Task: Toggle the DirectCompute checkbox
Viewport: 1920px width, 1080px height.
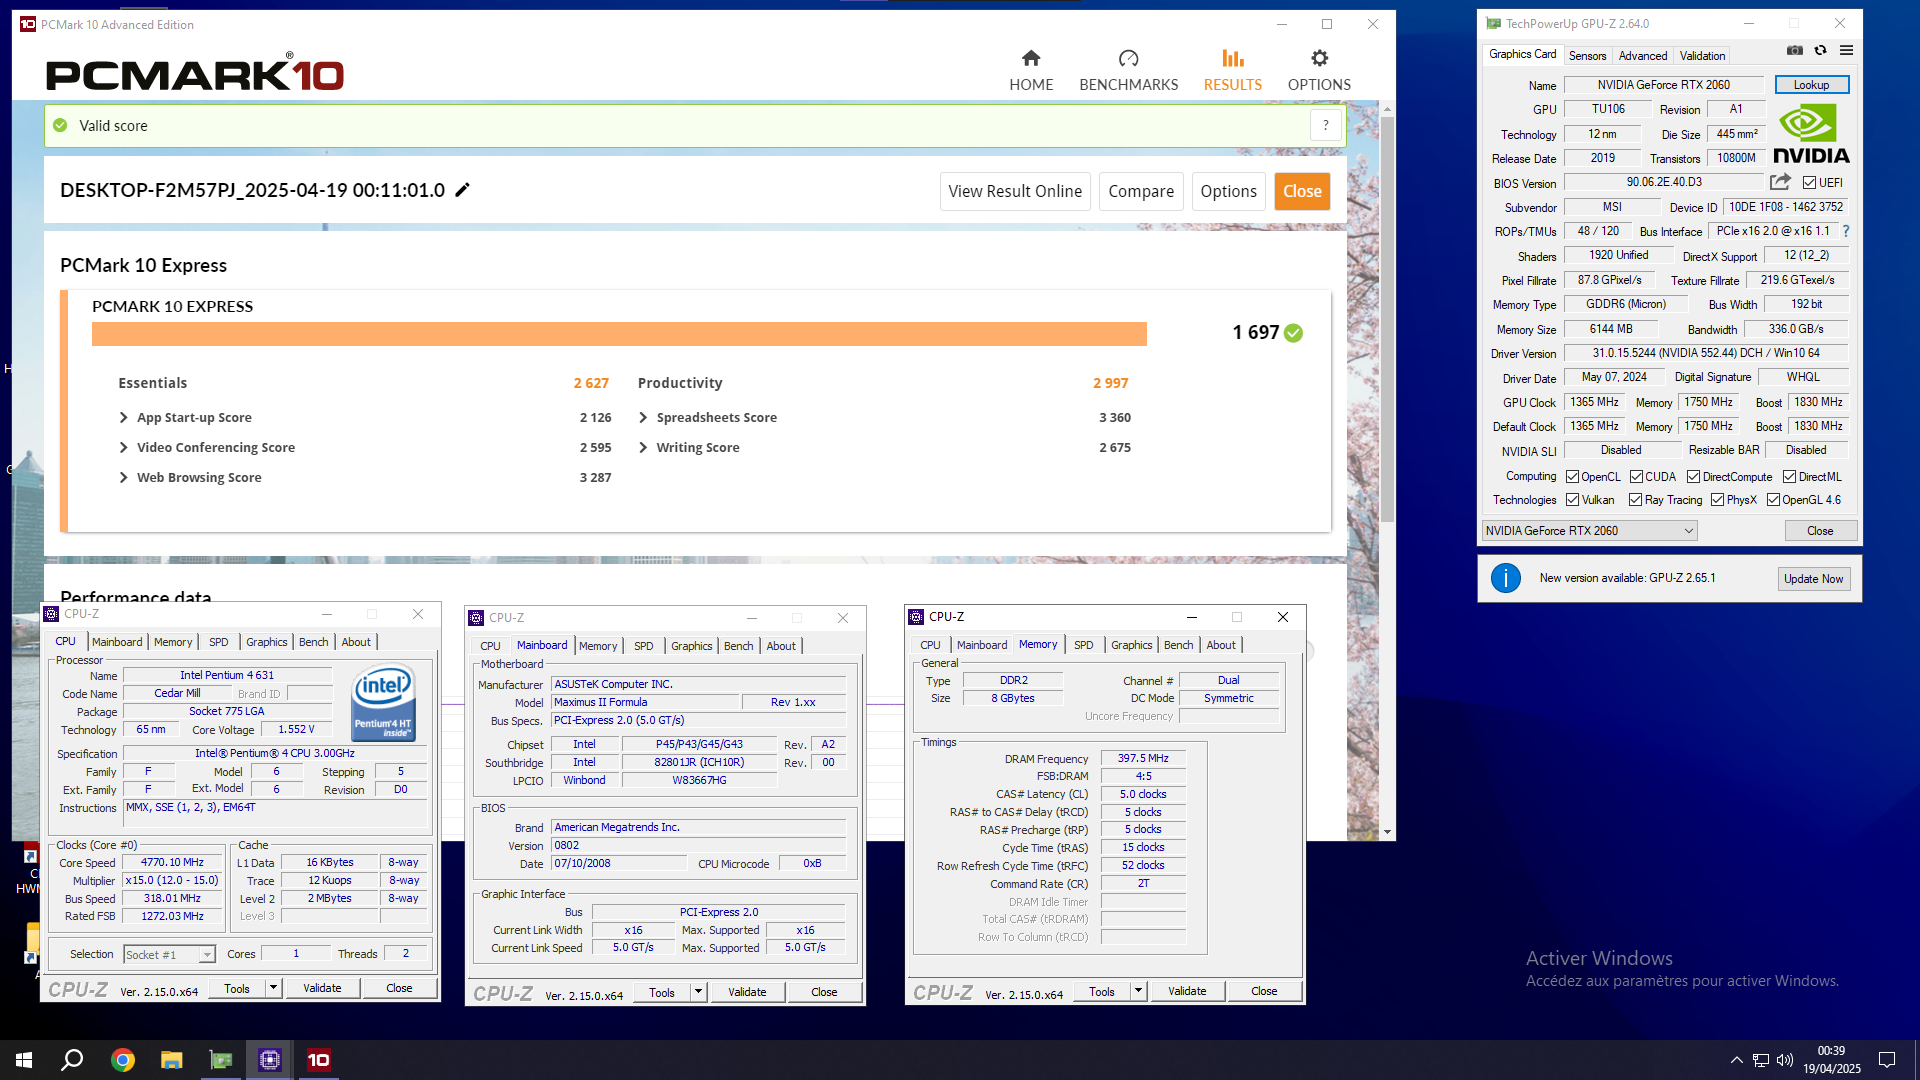Action: (1693, 477)
